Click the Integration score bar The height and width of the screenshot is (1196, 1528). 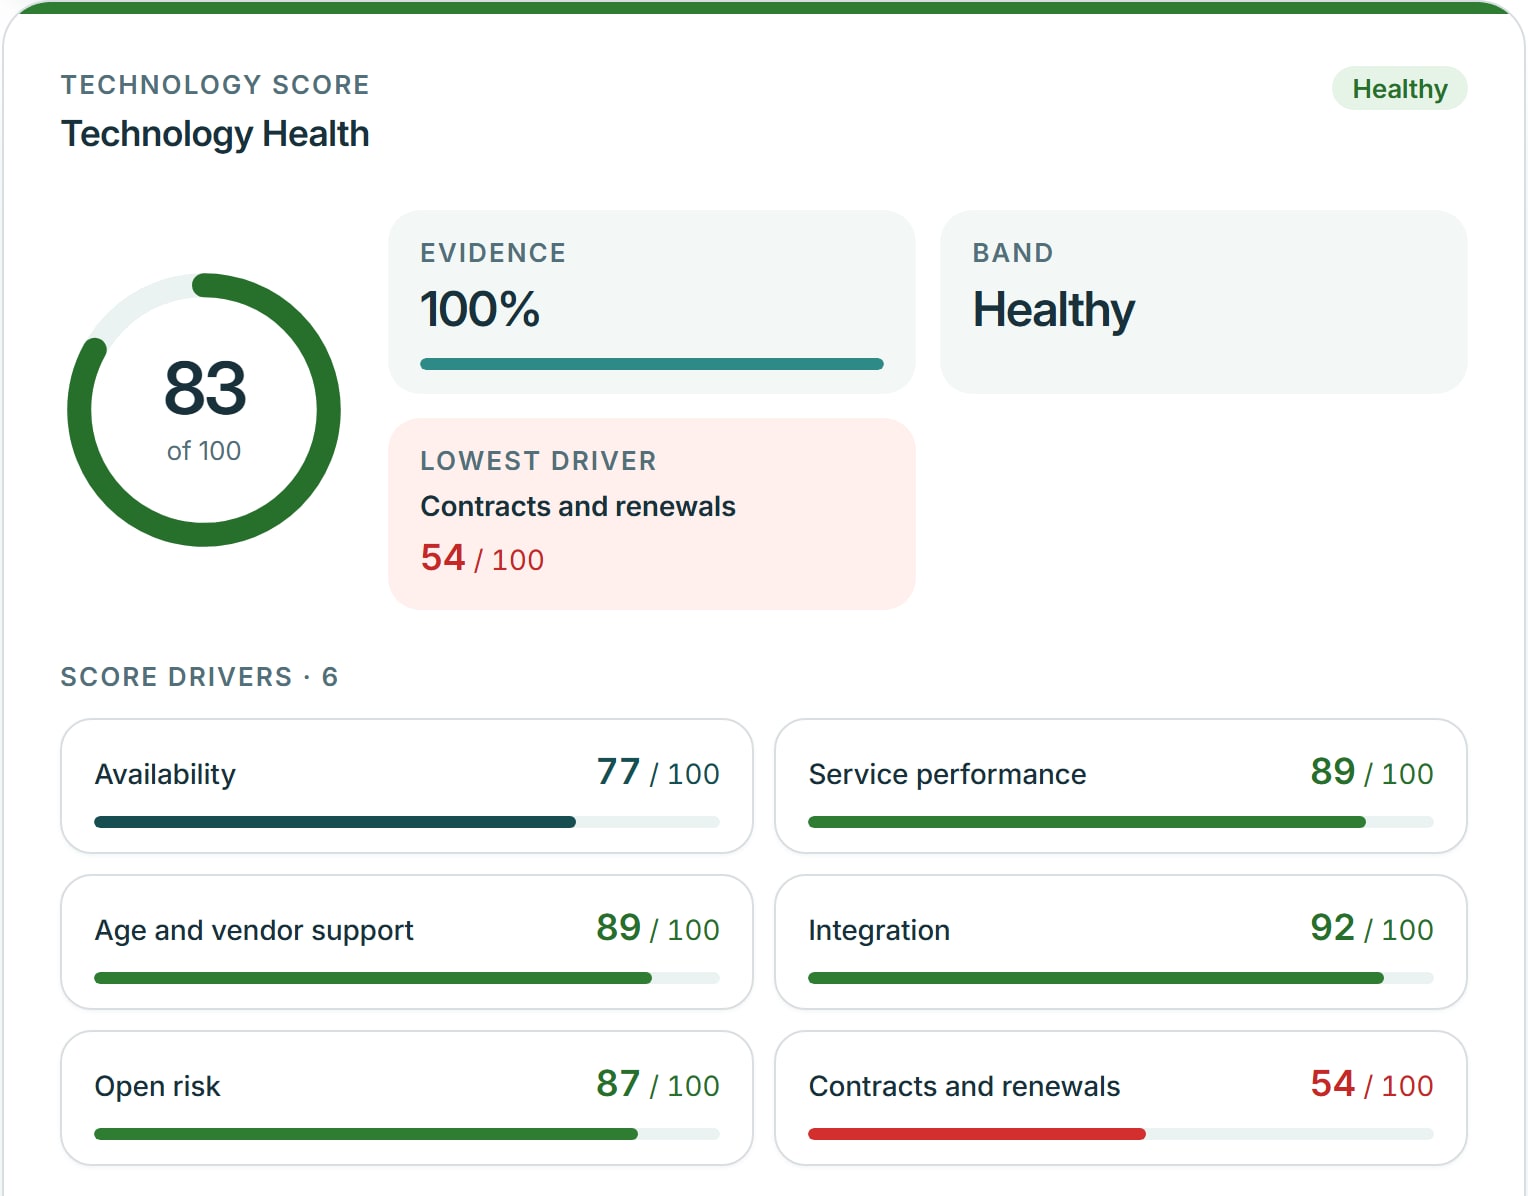click(1121, 978)
